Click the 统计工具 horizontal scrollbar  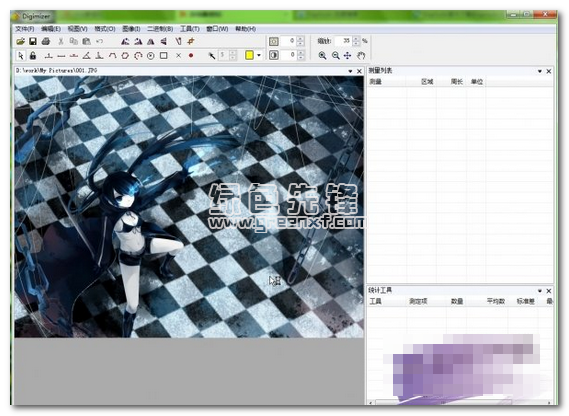[x=459, y=403]
